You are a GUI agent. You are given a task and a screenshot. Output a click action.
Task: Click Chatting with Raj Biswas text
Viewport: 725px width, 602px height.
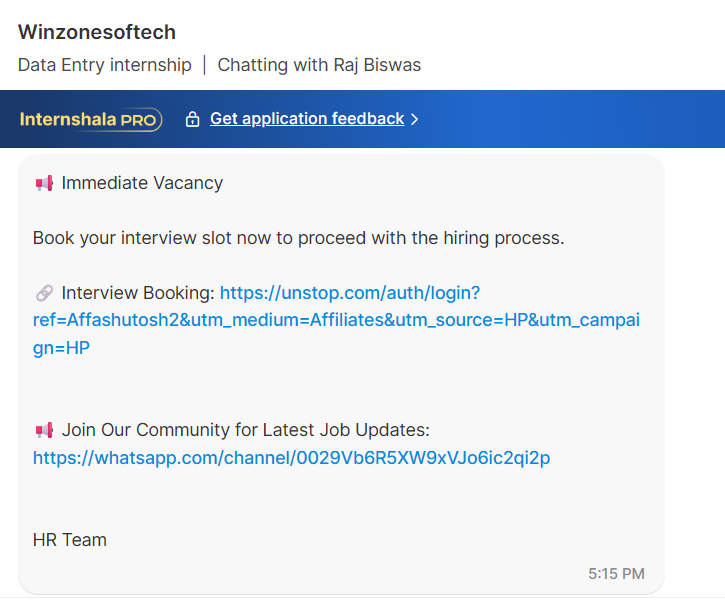click(319, 65)
